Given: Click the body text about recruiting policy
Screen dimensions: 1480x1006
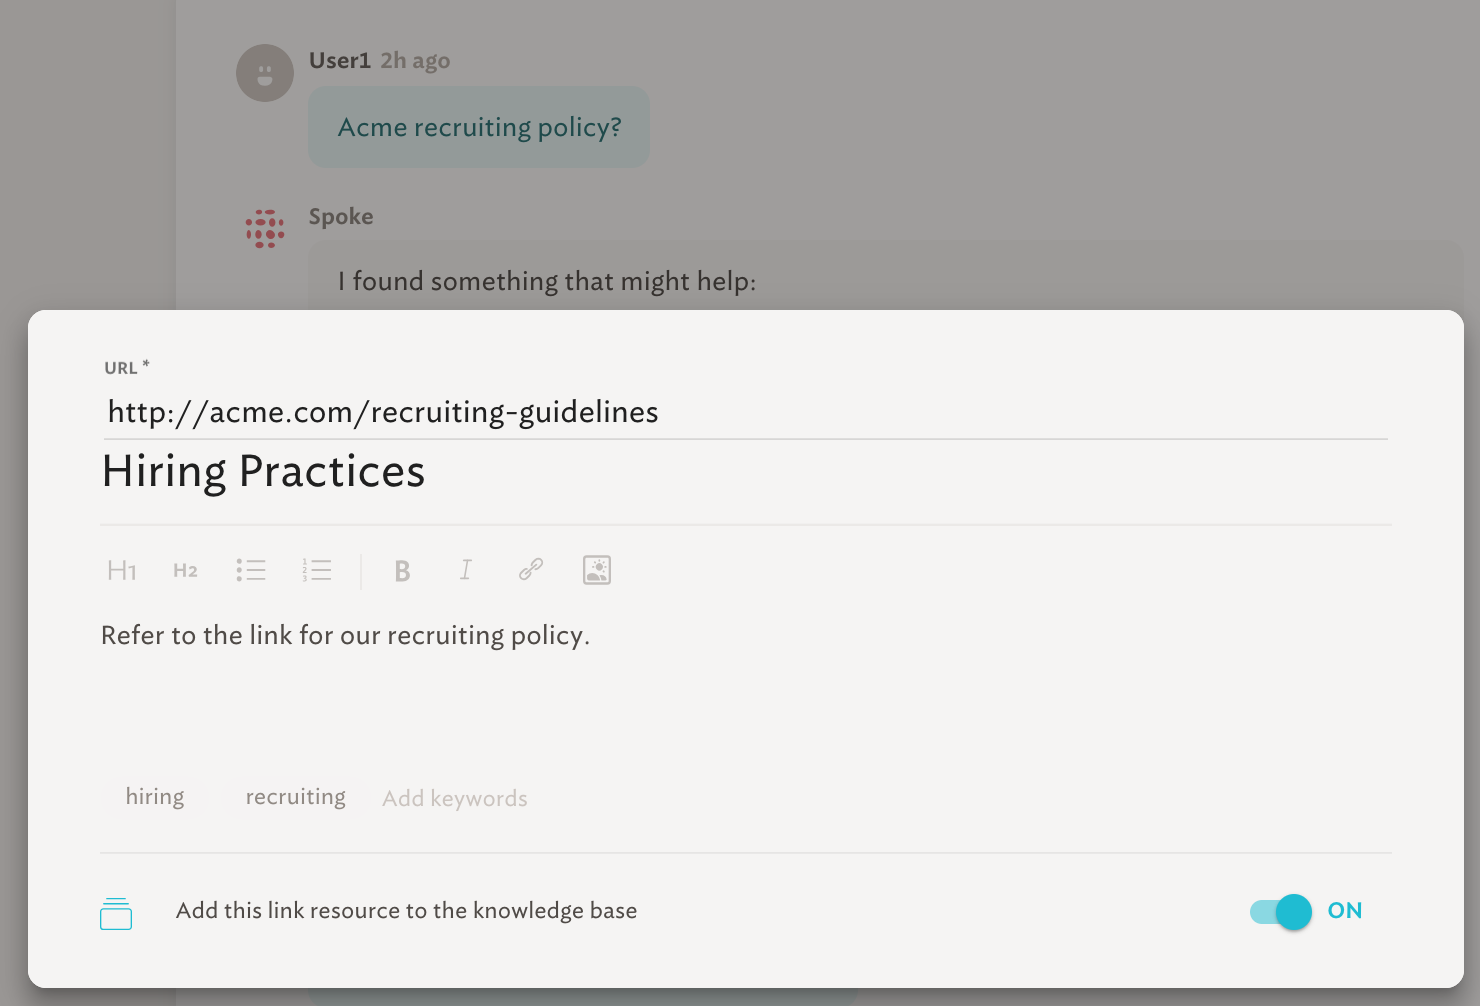Looking at the screenshot, I should (x=345, y=635).
